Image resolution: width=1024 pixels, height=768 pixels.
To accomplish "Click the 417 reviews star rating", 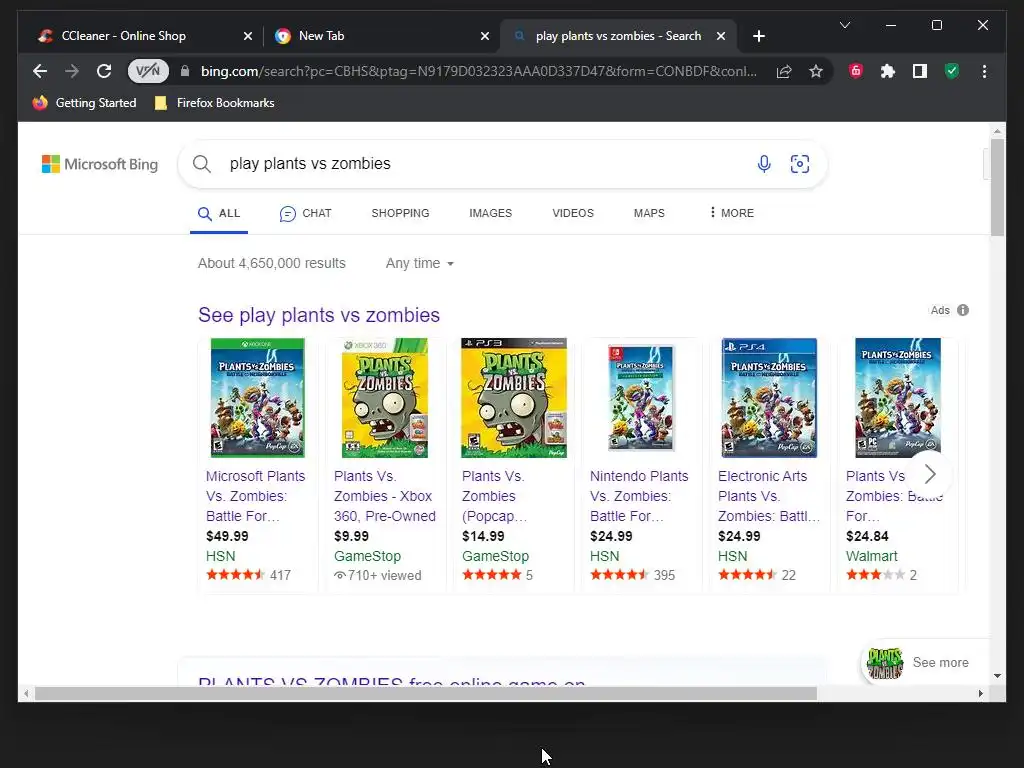I will 248,575.
